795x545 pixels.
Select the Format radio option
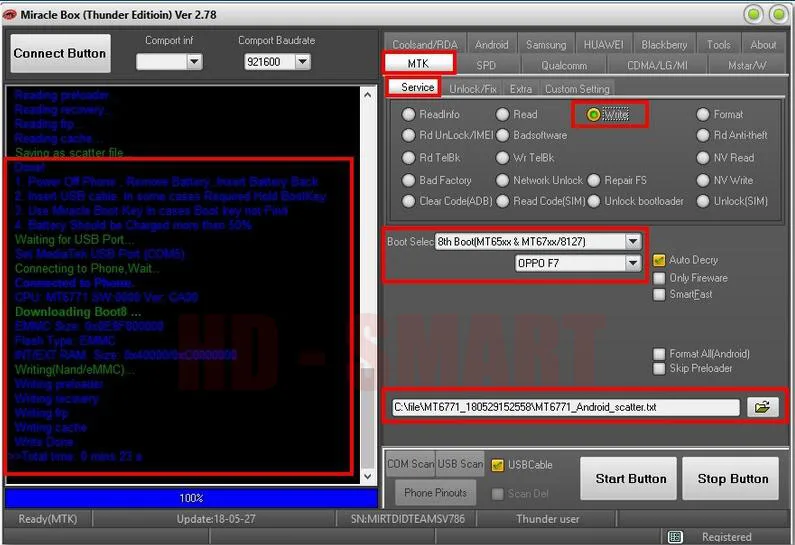click(x=703, y=115)
